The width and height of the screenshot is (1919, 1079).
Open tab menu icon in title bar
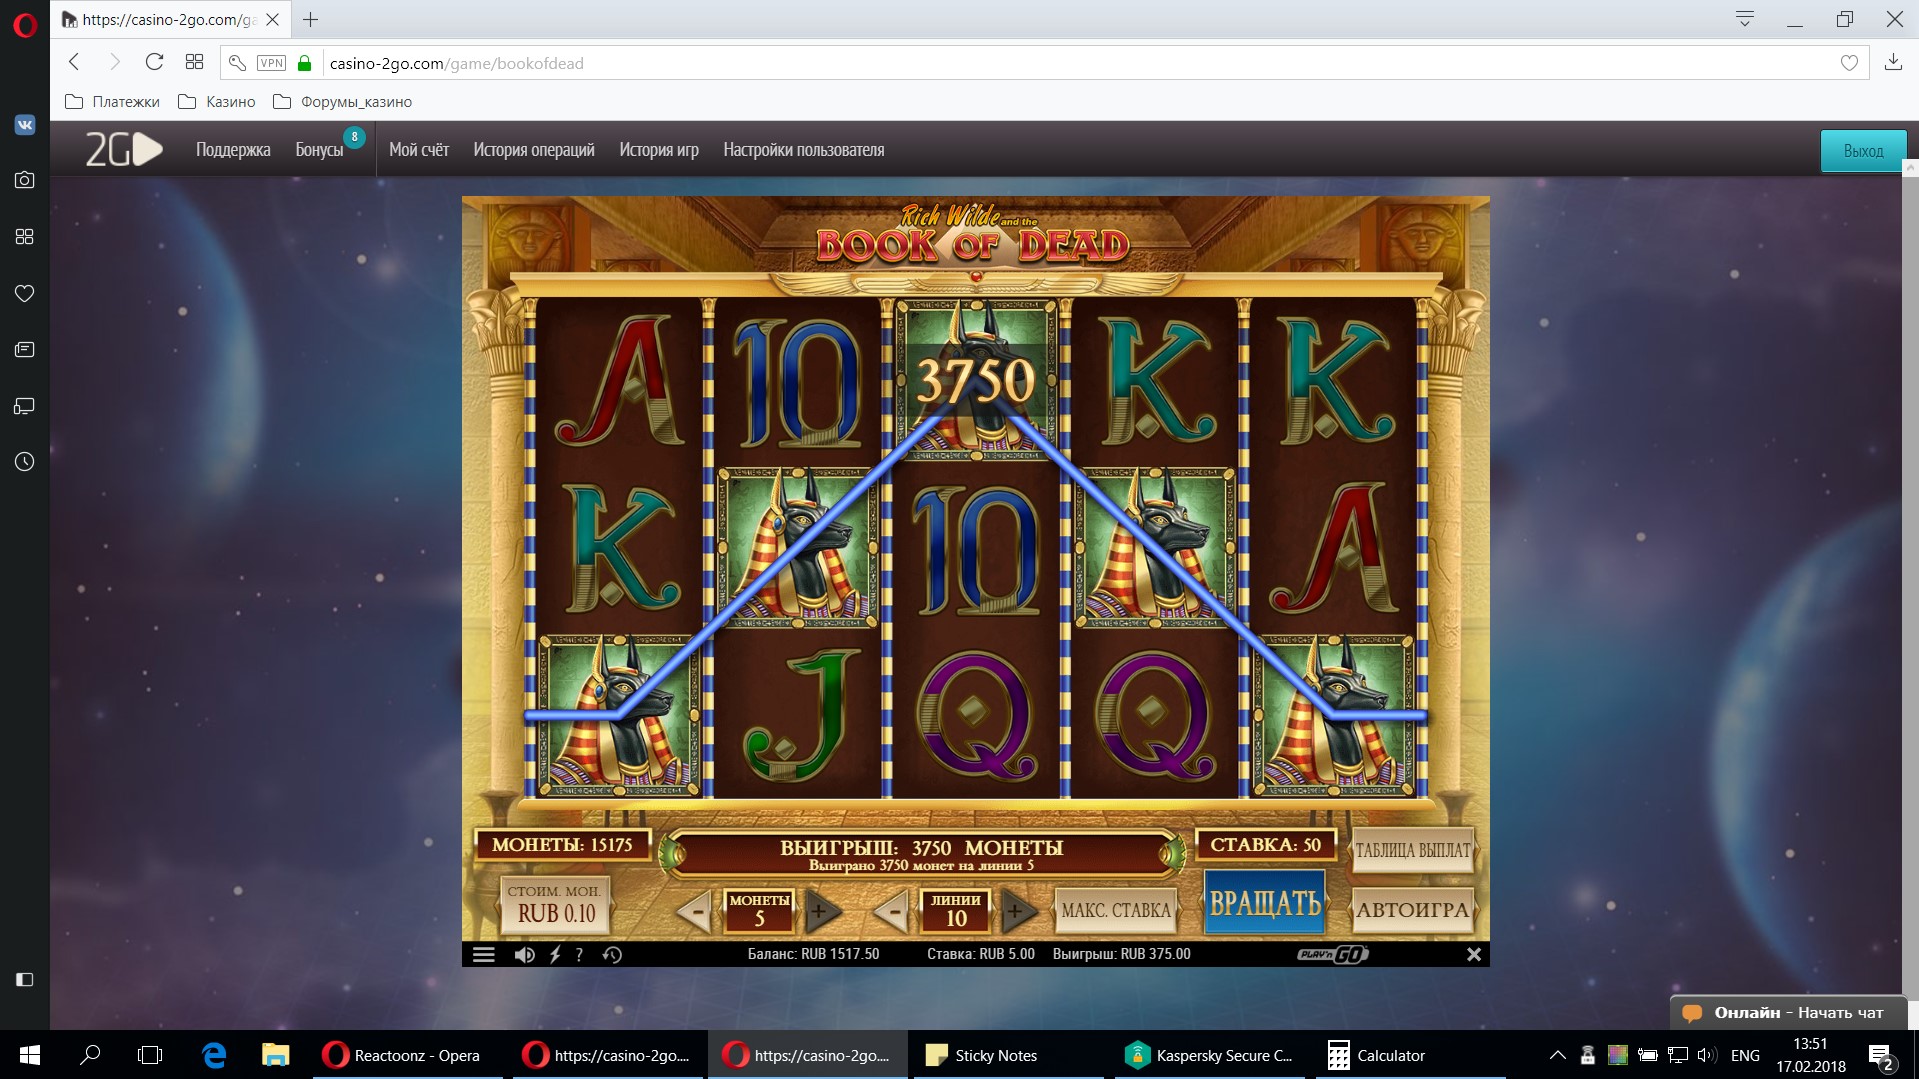point(1745,19)
